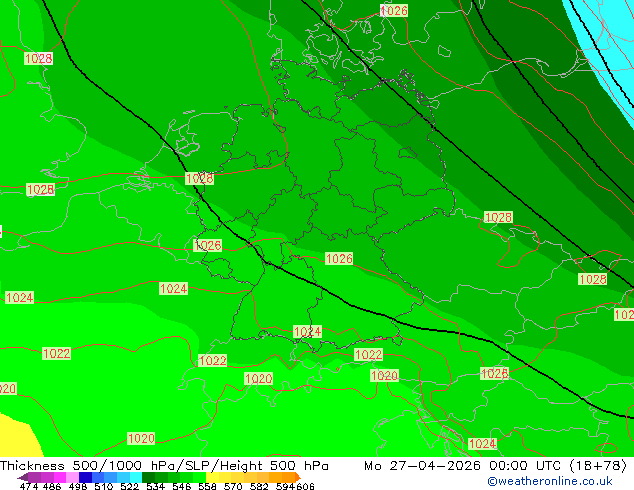Select the dark blue legend swatch
The height and width of the screenshot is (490, 634).
[85, 477]
